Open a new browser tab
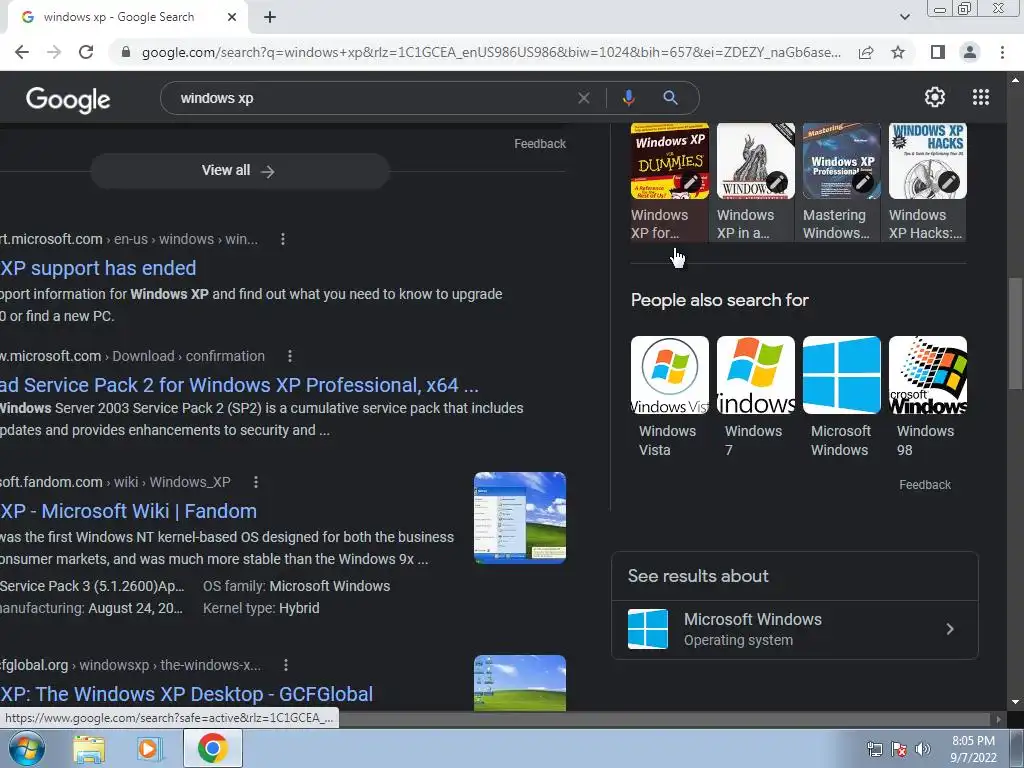This screenshot has width=1024, height=768. (x=270, y=18)
